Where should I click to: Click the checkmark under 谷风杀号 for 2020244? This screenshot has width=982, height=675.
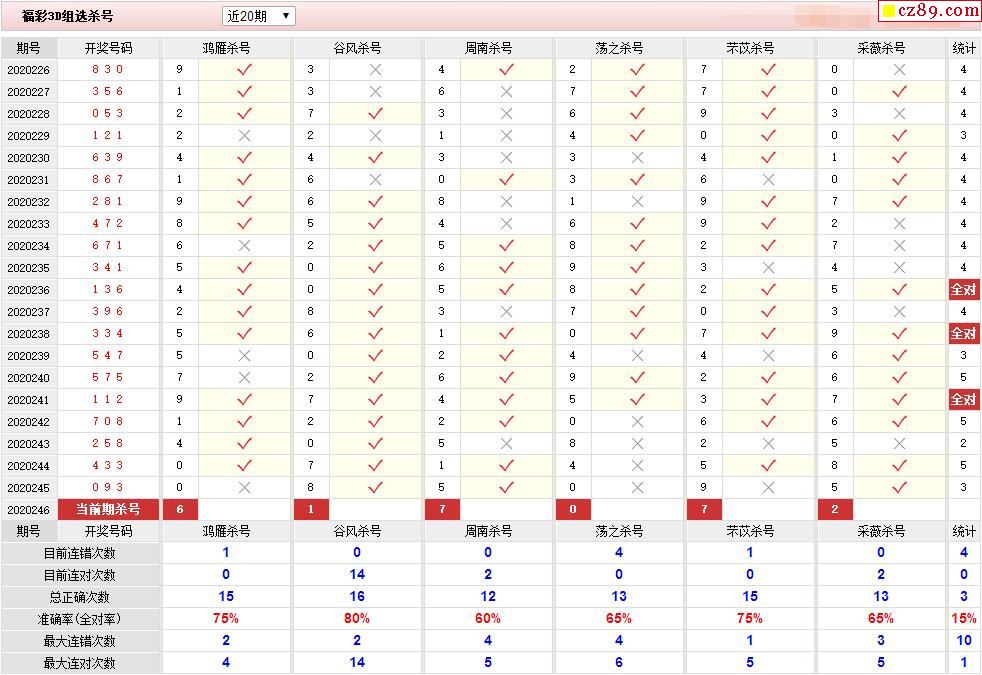pyautogui.click(x=372, y=465)
